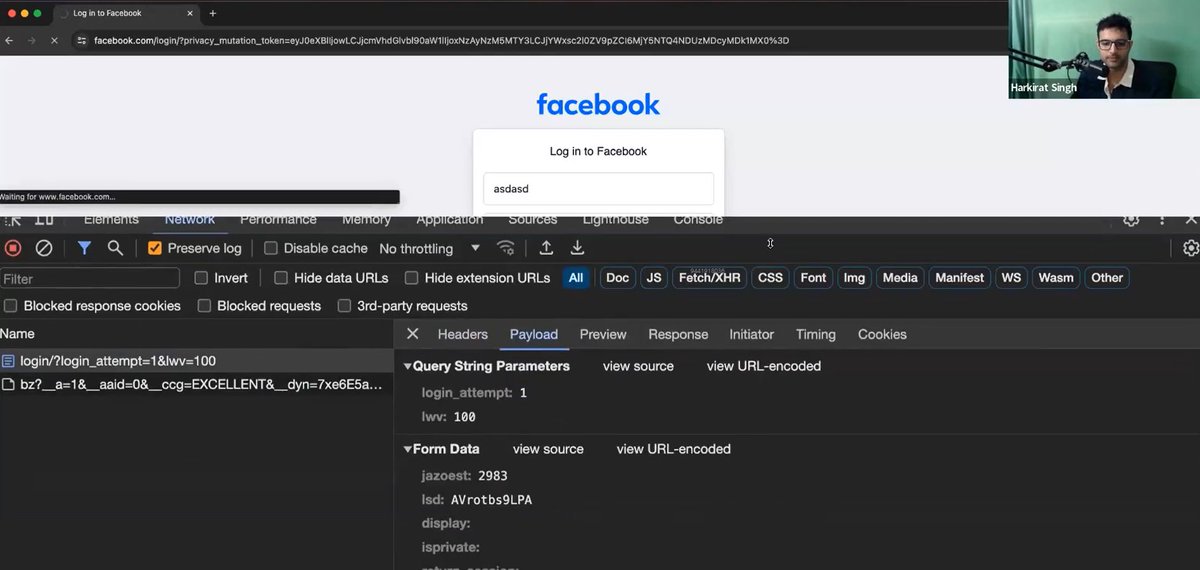Open new Chrome tab with plus
Screen dimensions: 1200x570
[x=212, y=13]
